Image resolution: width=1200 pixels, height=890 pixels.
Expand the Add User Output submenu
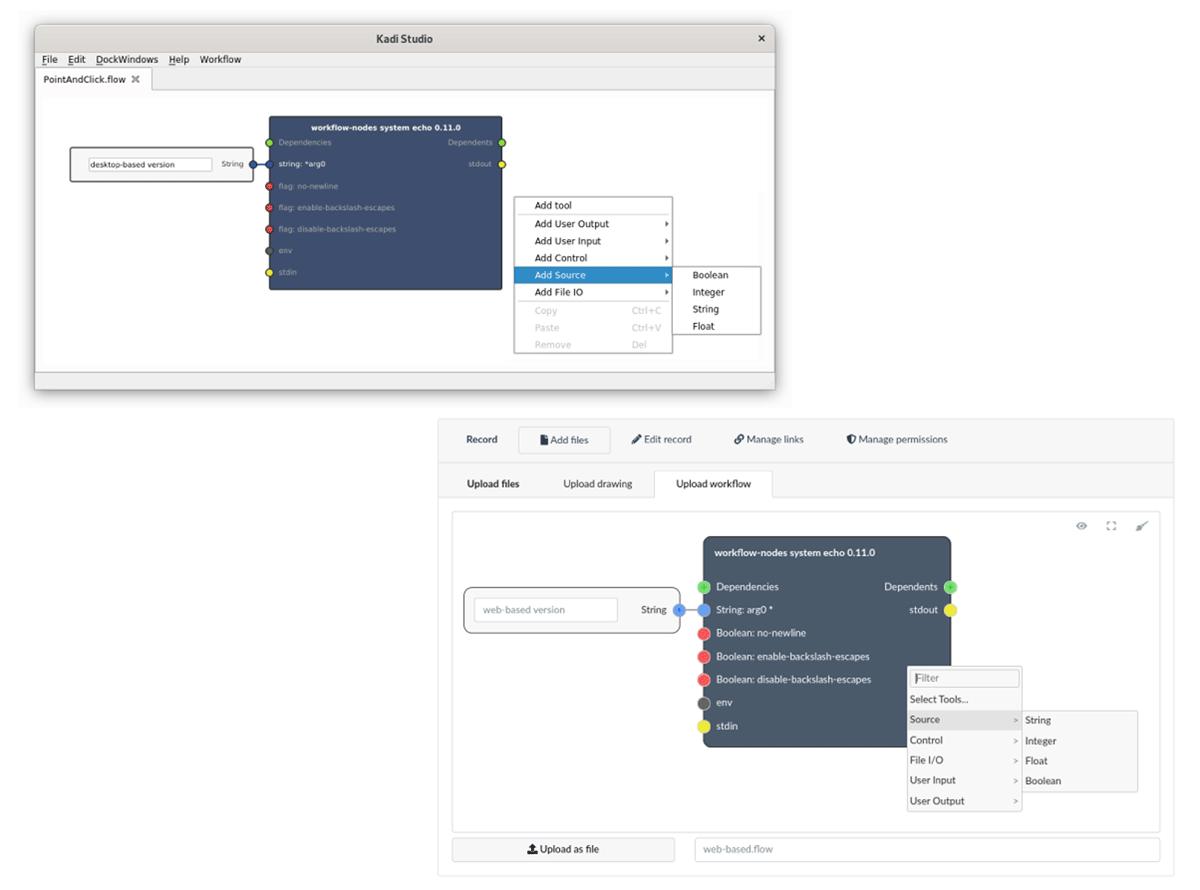(593, 224)
